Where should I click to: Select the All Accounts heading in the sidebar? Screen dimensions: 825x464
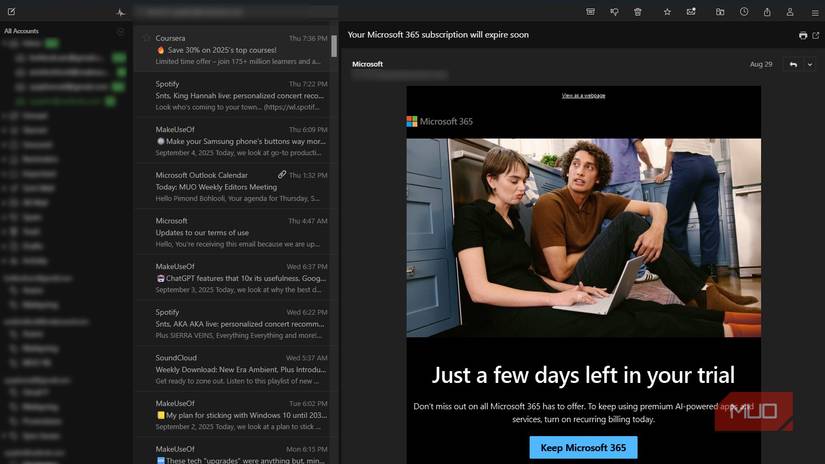22,31
